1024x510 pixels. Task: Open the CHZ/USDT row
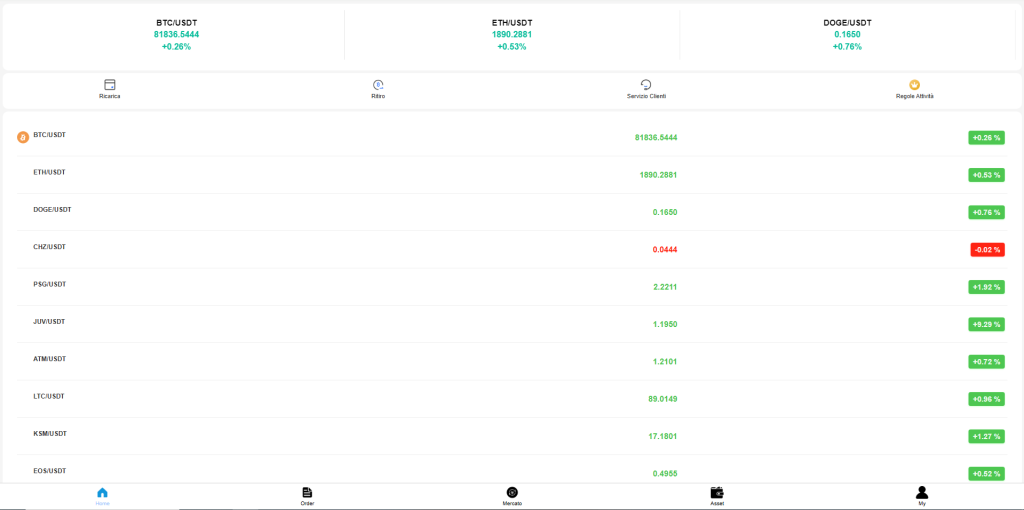click(x=512, y=249)
